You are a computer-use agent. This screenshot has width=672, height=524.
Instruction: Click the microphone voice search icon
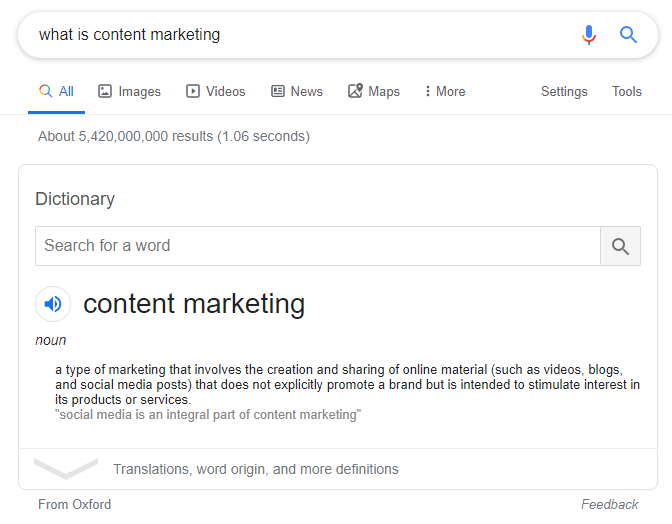[589, 35]
